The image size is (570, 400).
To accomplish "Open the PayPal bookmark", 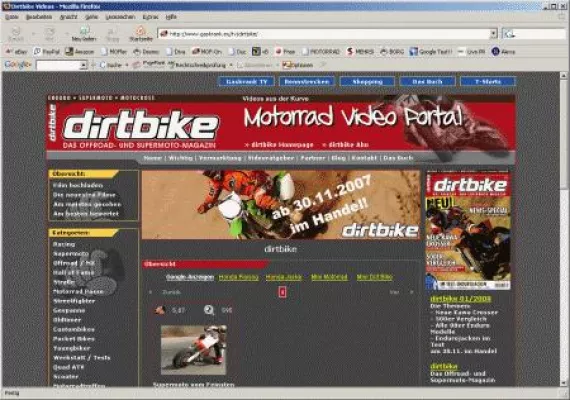I will click(x=47, y=52).
